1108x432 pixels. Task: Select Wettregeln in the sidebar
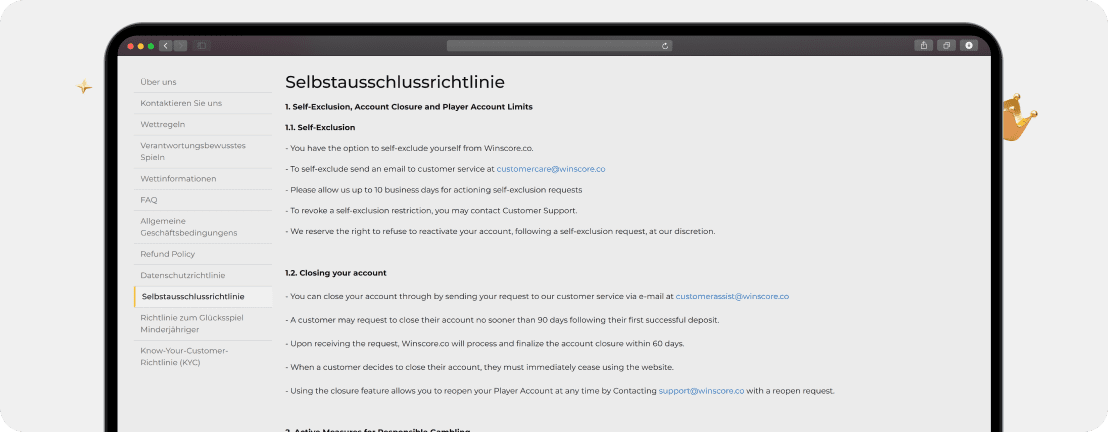click(x=163, y=124)
